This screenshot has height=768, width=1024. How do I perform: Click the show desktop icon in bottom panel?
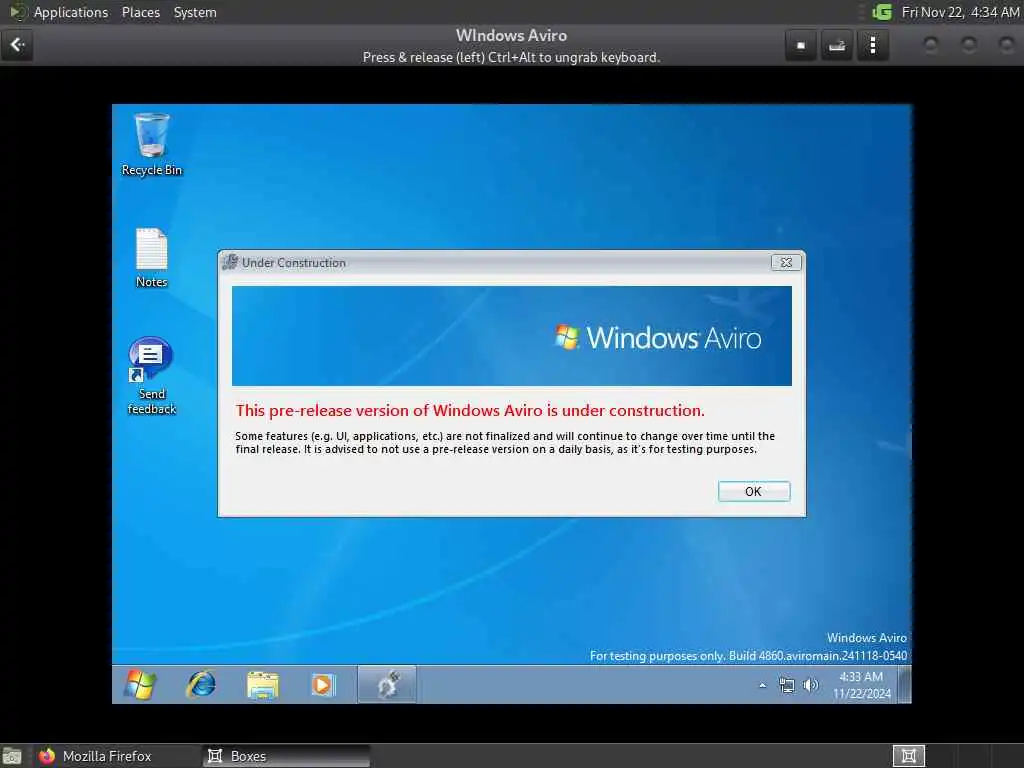coord(12,756)
